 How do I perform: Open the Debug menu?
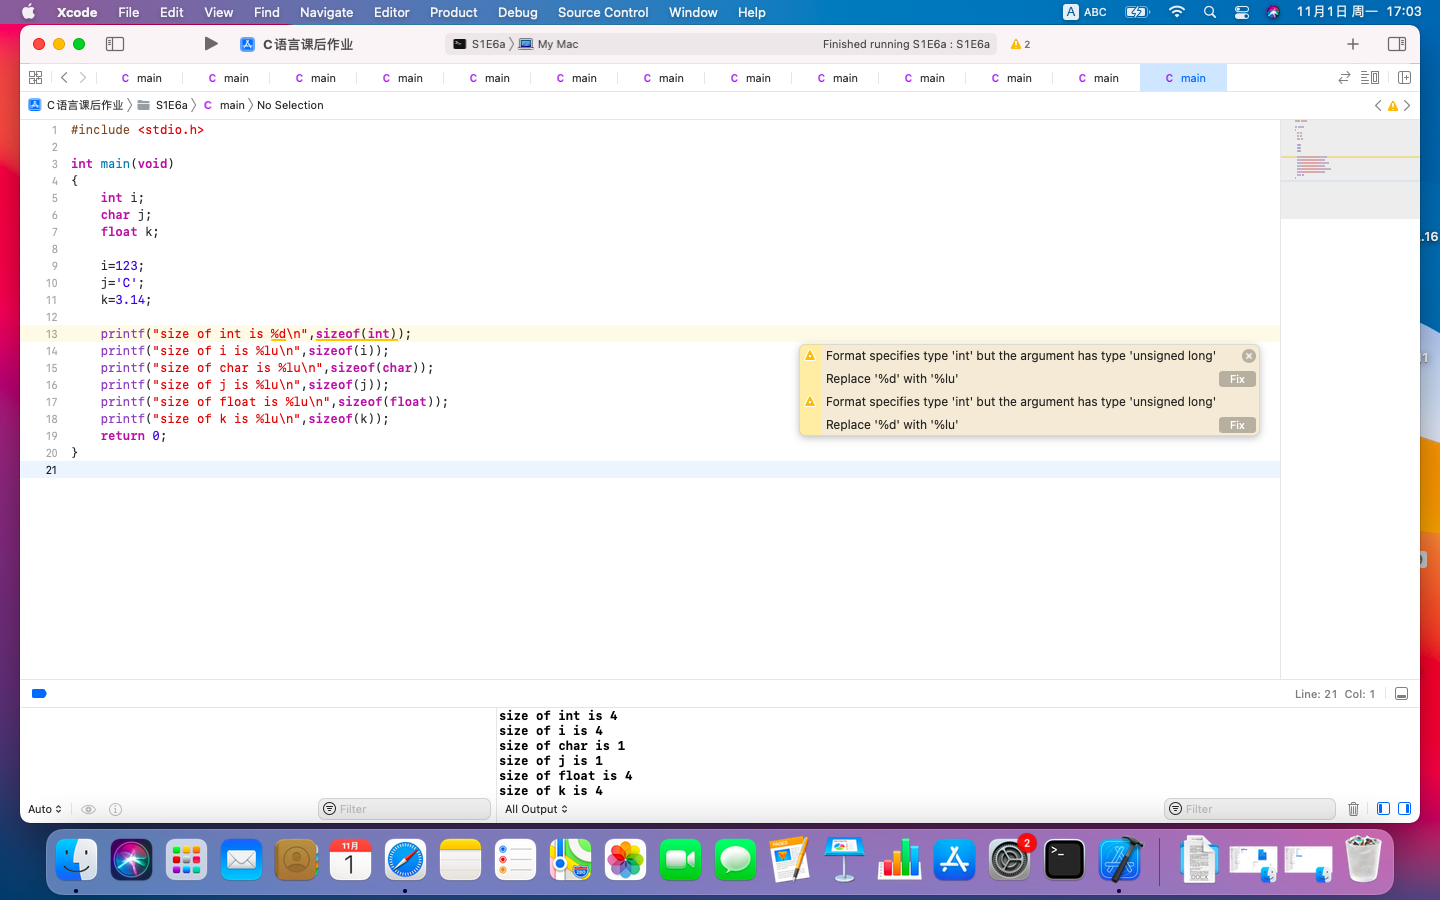(x=517, y=12)
